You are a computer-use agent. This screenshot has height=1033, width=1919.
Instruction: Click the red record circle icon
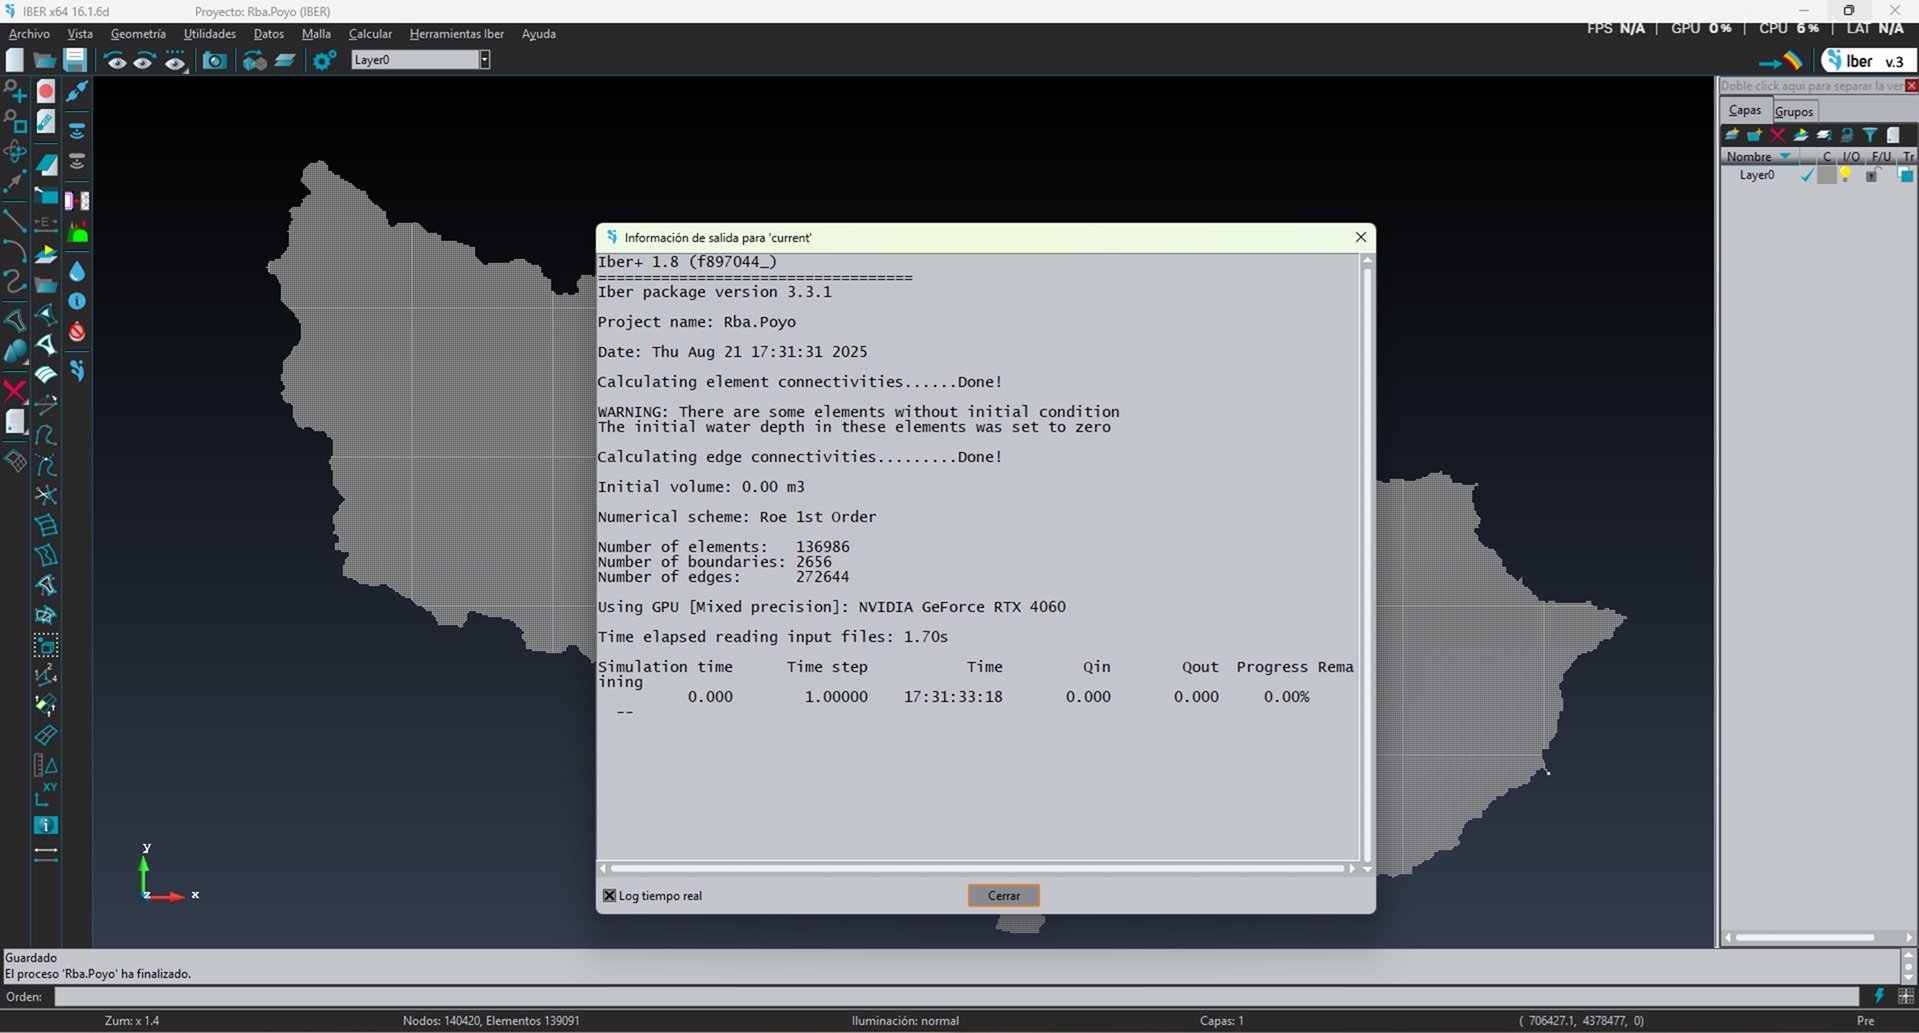click(46, 92)
